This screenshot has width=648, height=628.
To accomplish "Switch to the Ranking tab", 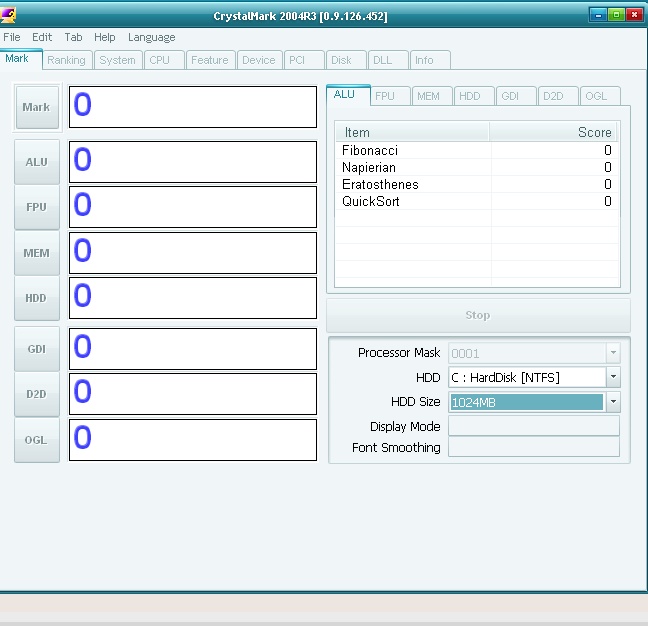I will (x=67, y=60).
